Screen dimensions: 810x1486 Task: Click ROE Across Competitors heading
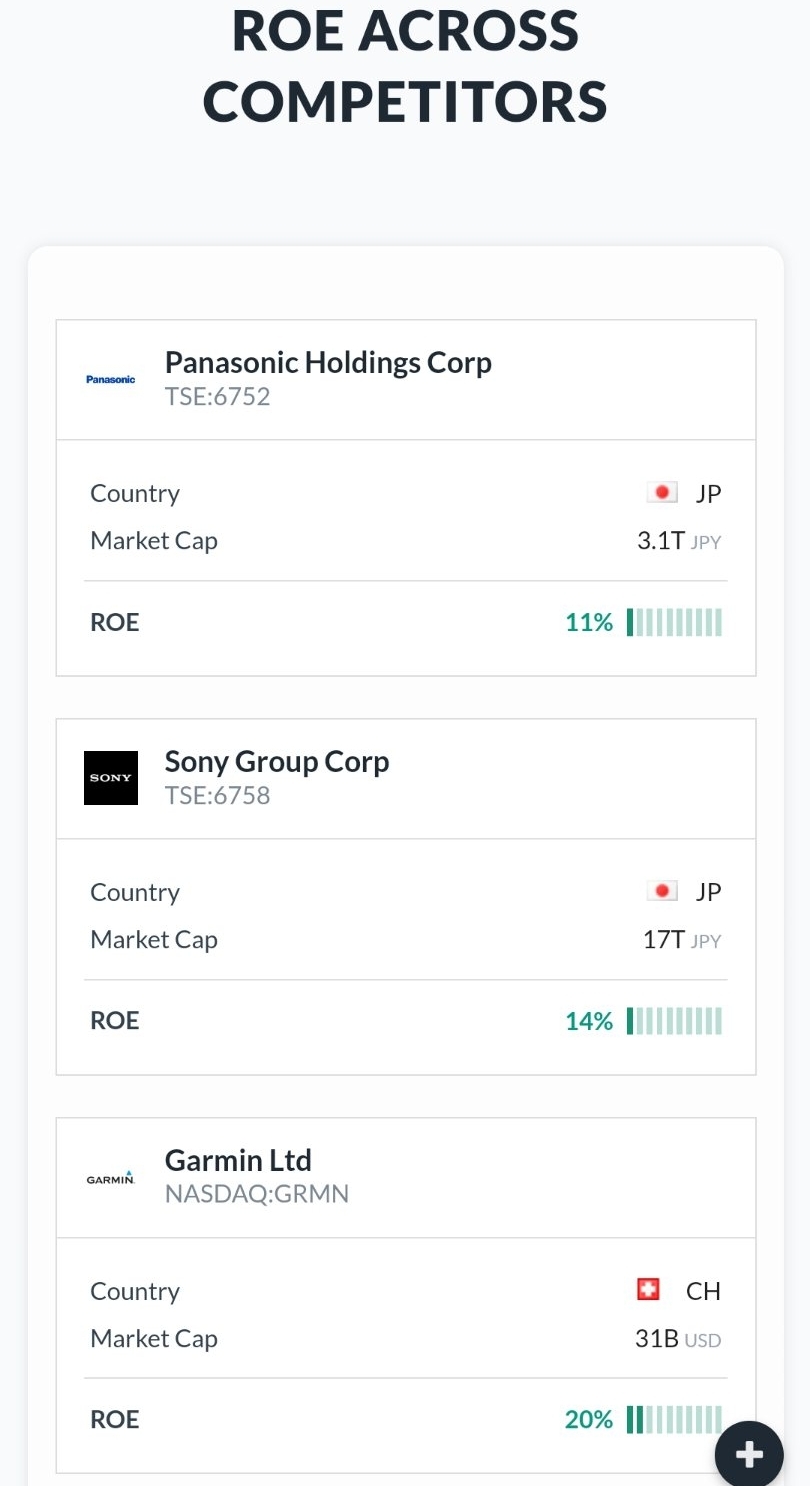(405, 66)
